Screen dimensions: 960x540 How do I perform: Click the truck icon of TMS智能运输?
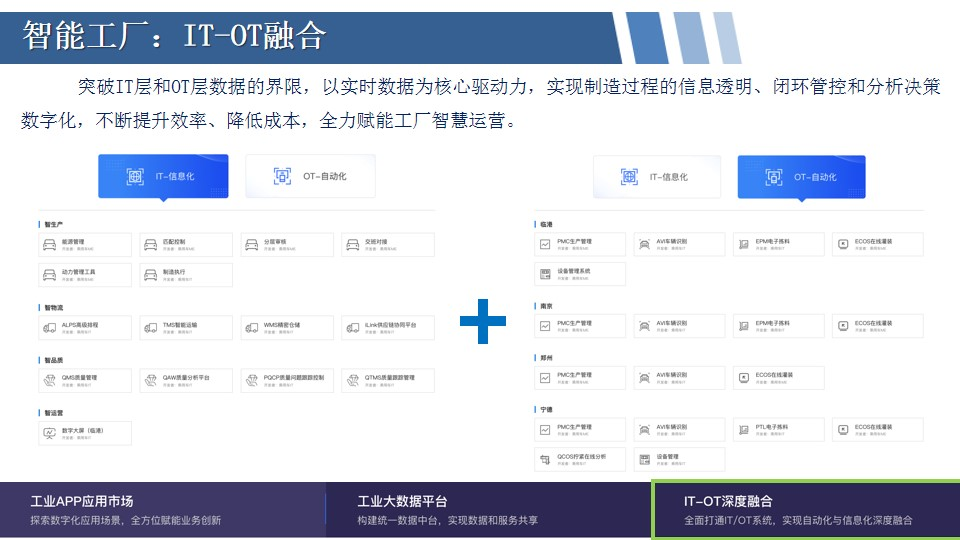click(x=151, y=328)
